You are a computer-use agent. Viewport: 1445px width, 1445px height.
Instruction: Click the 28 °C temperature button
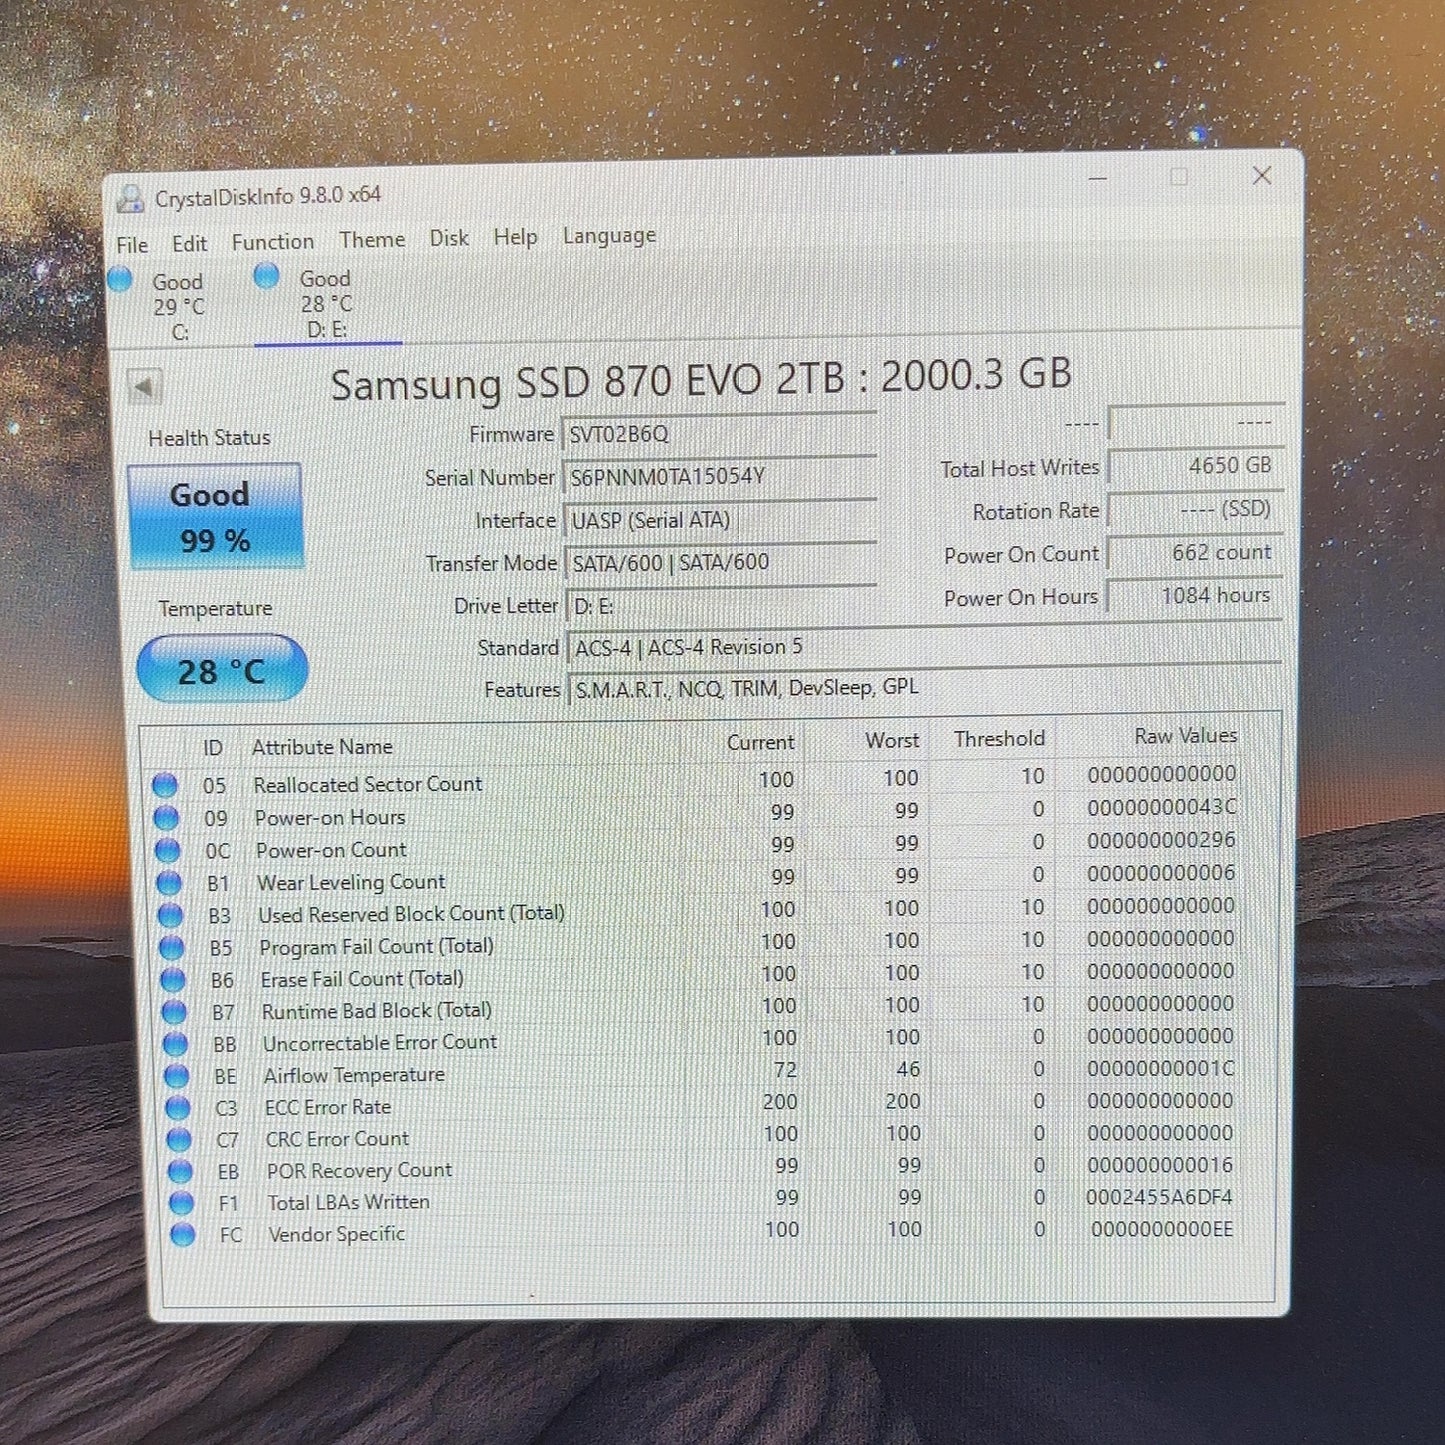click(221, 670)
